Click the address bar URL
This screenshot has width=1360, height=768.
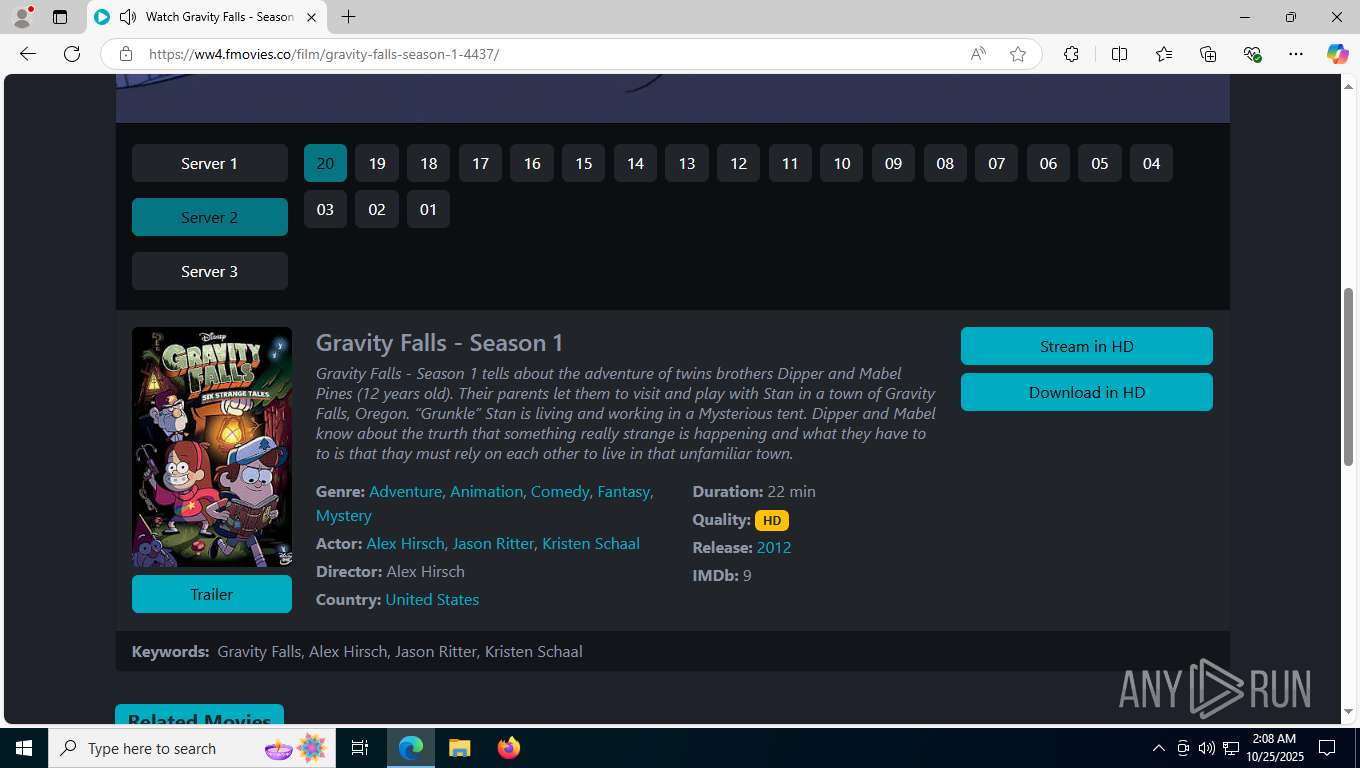point(324,54)
